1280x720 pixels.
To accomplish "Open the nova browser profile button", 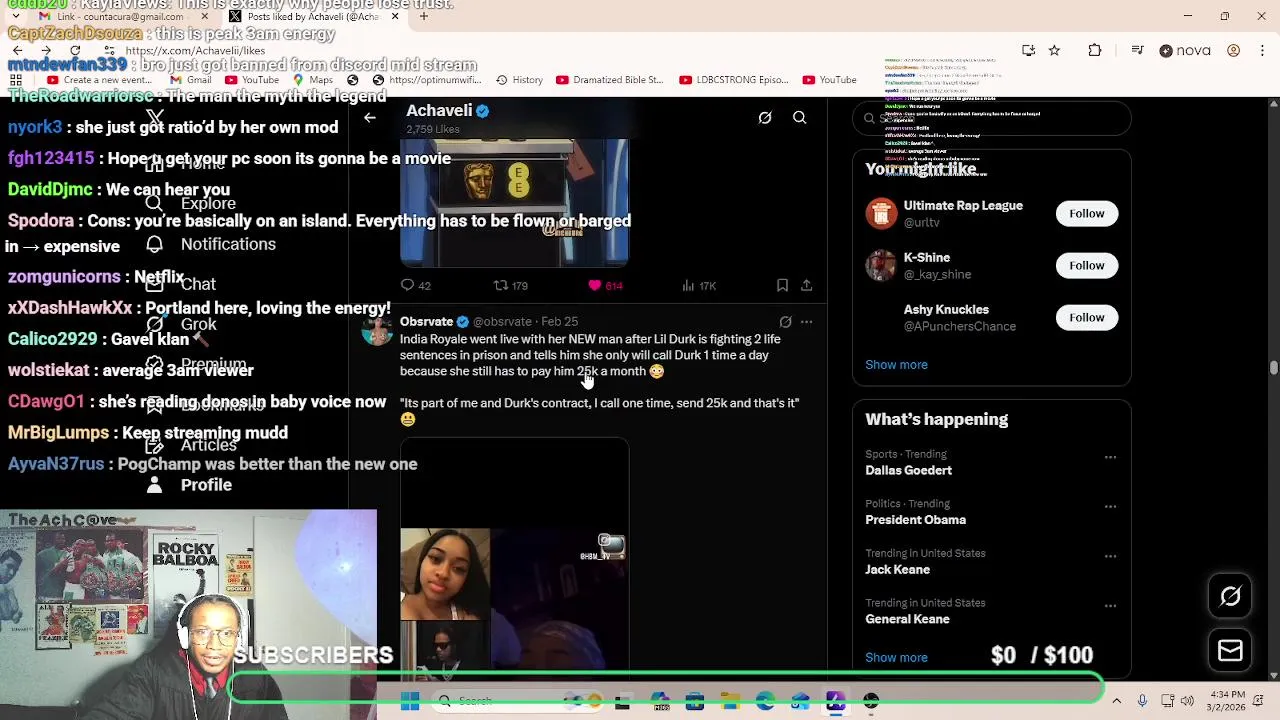I will [x=1185, y=50].
